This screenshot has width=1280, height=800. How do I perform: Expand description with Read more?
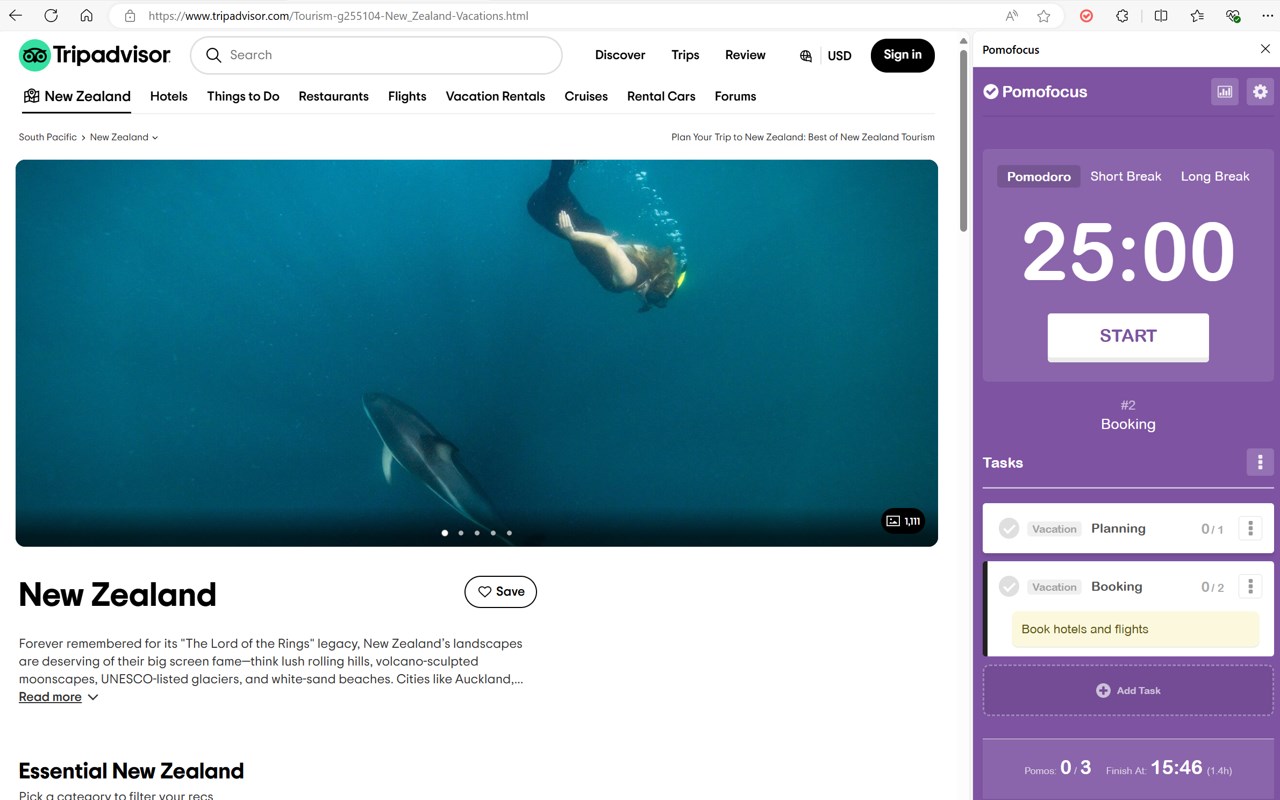pyautogui.click(x=59, y=697)
